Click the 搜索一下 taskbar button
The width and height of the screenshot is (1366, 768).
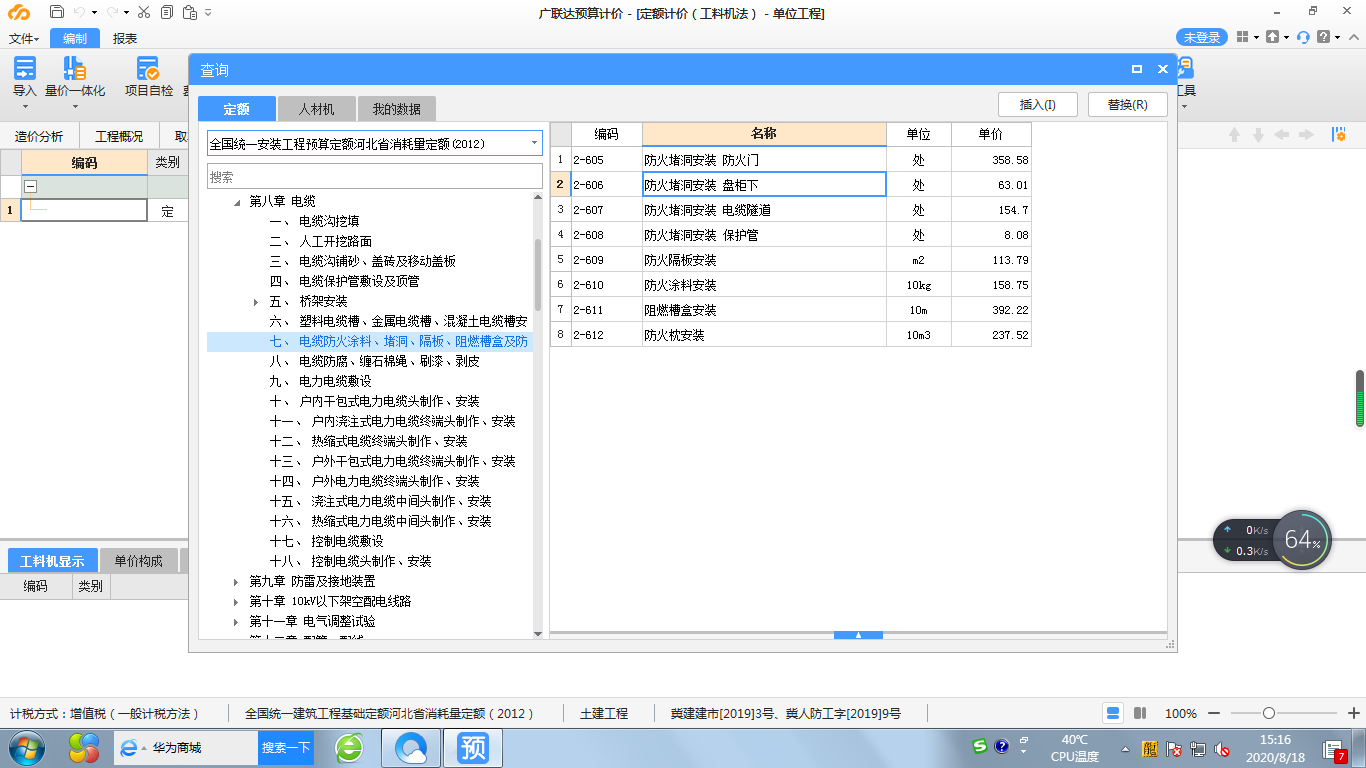(286, 747)
